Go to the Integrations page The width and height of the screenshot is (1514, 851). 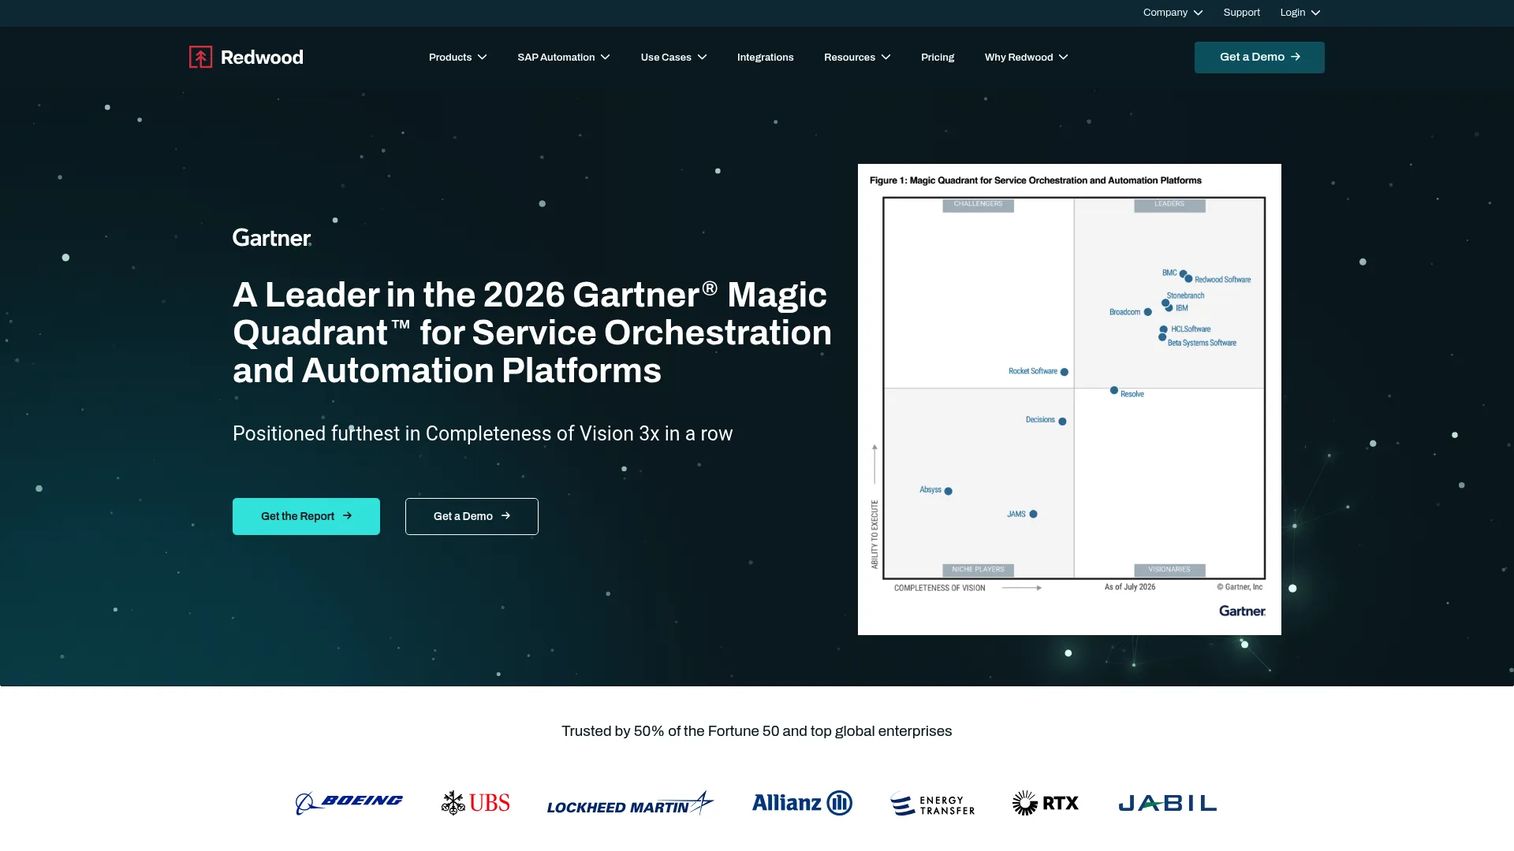[x=765, y=57]
